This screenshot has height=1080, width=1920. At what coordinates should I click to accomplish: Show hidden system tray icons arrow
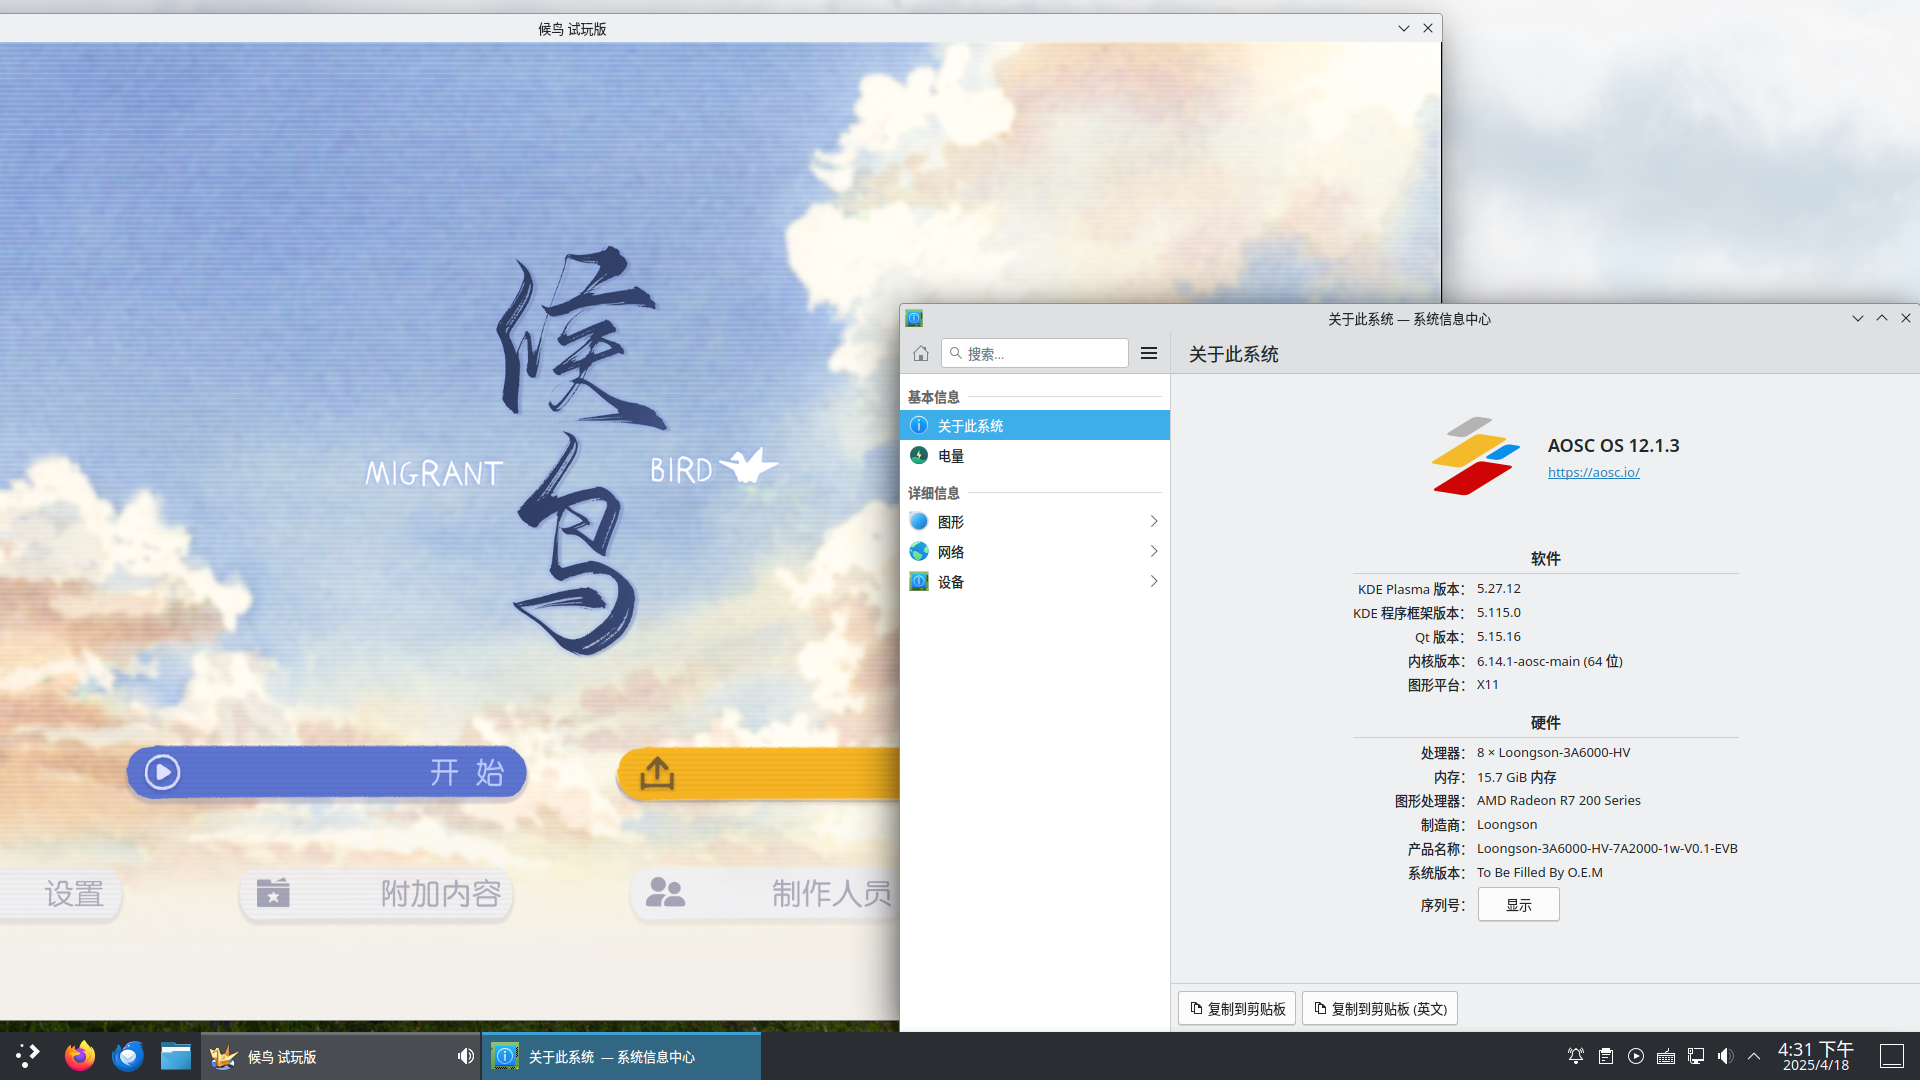(1754, 1056)
